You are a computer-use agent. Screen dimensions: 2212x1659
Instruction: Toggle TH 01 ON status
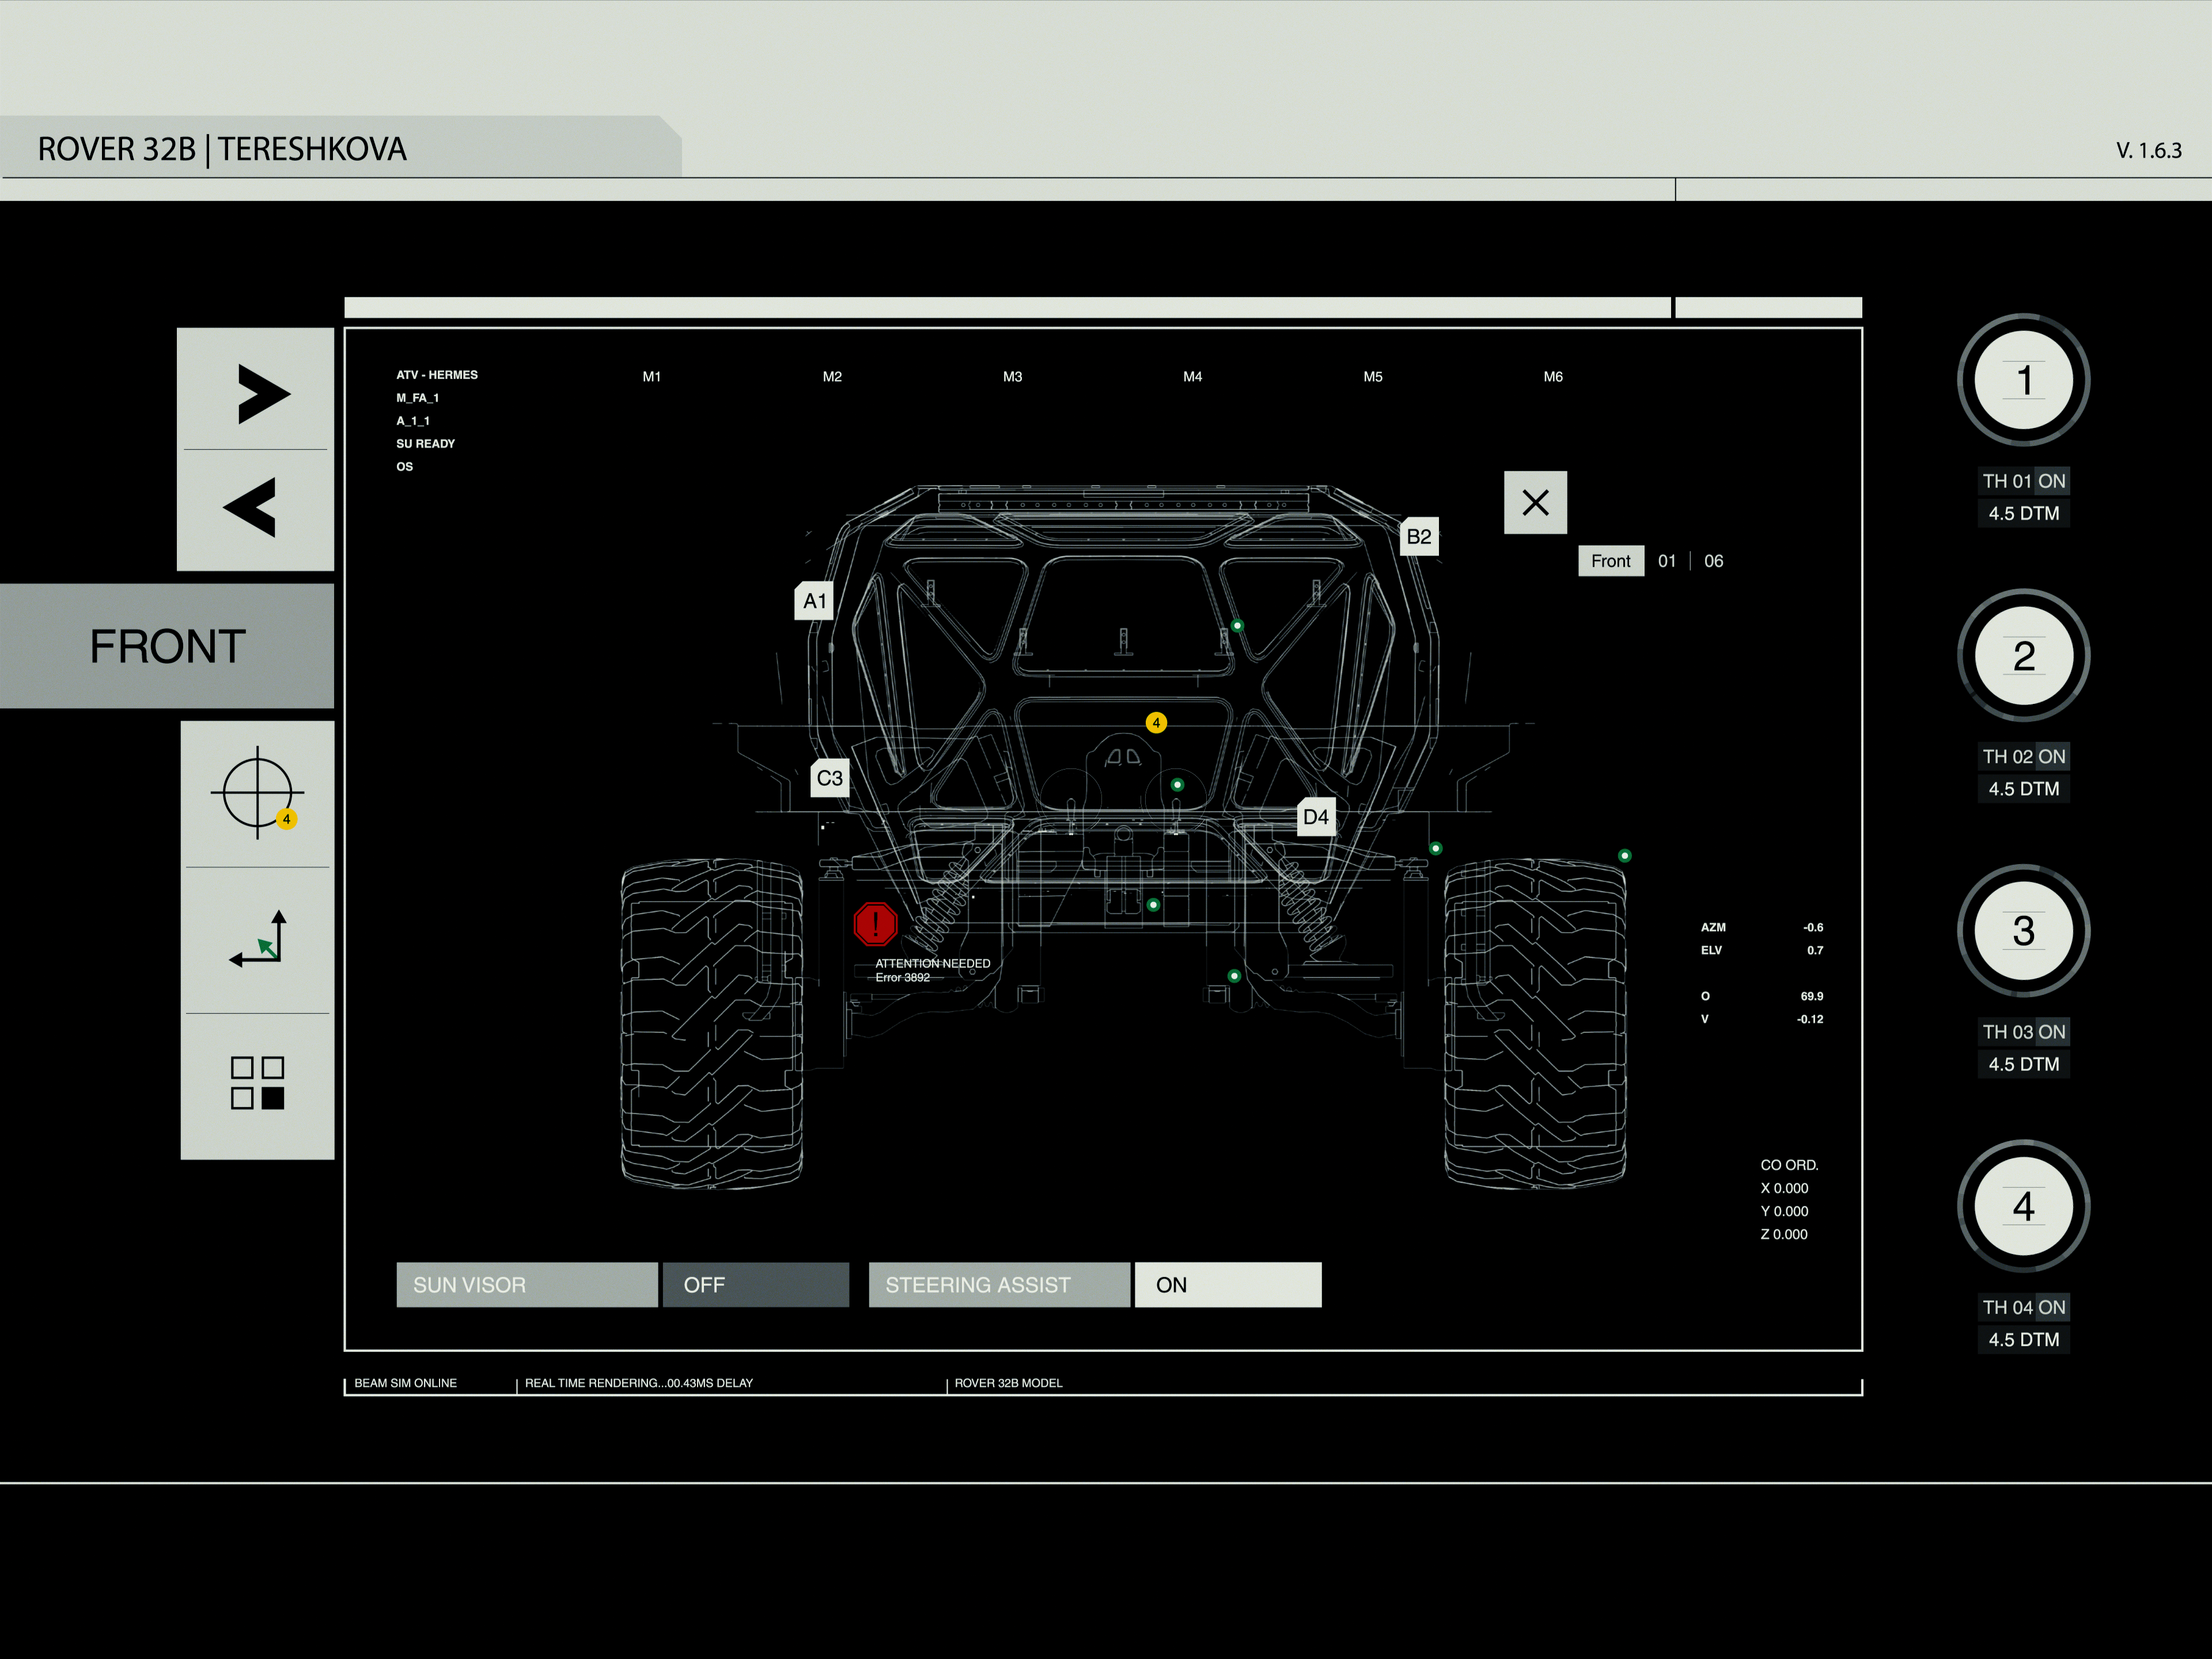pos(2051,481)
